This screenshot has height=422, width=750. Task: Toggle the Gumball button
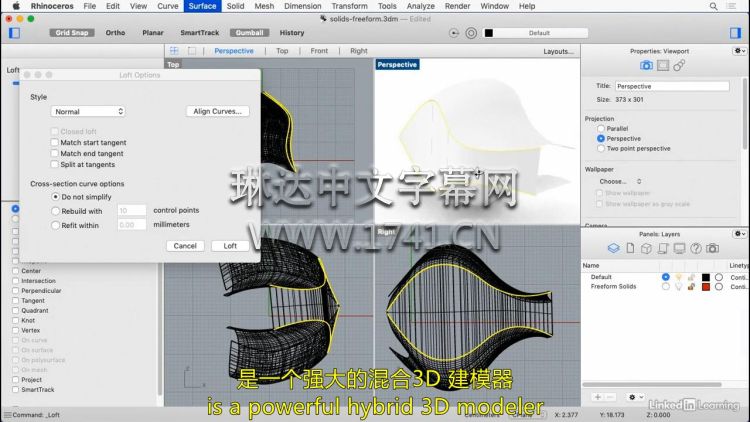click(x=249, y=33)
